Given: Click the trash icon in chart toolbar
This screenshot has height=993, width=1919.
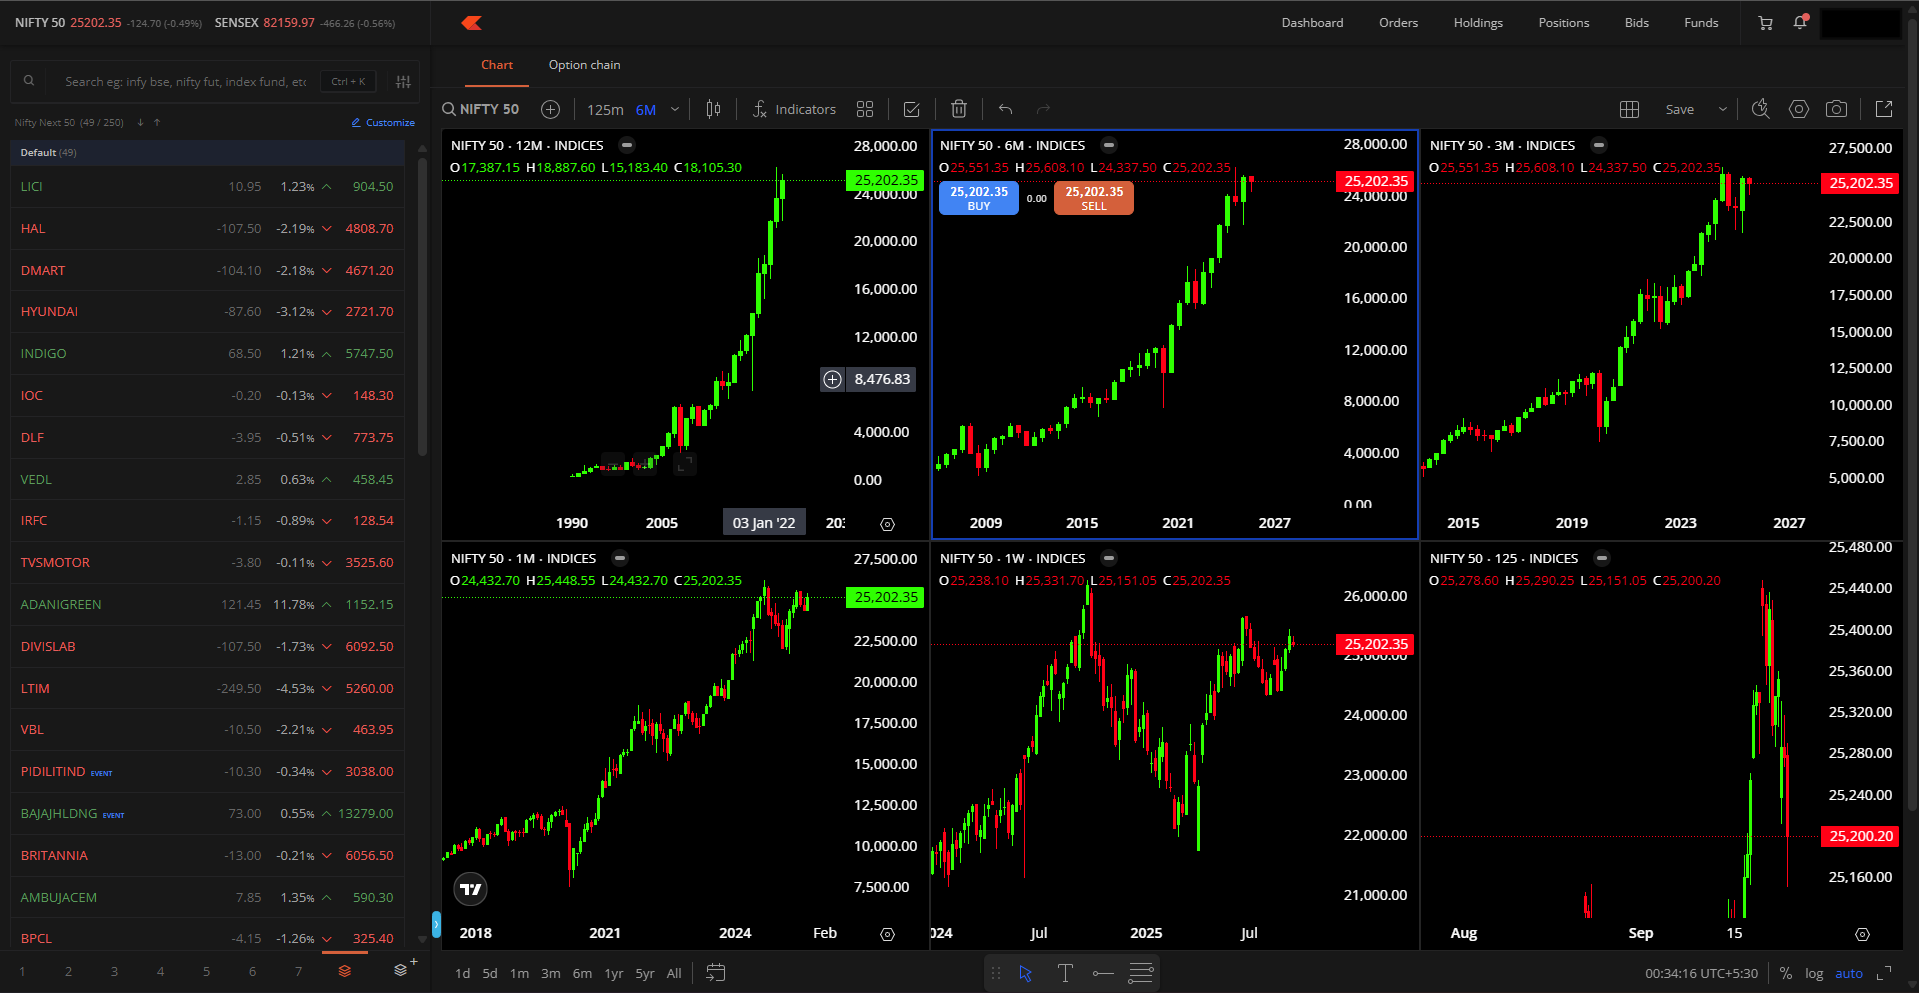Looking at the screenshot, I should [x=958, y=109].
